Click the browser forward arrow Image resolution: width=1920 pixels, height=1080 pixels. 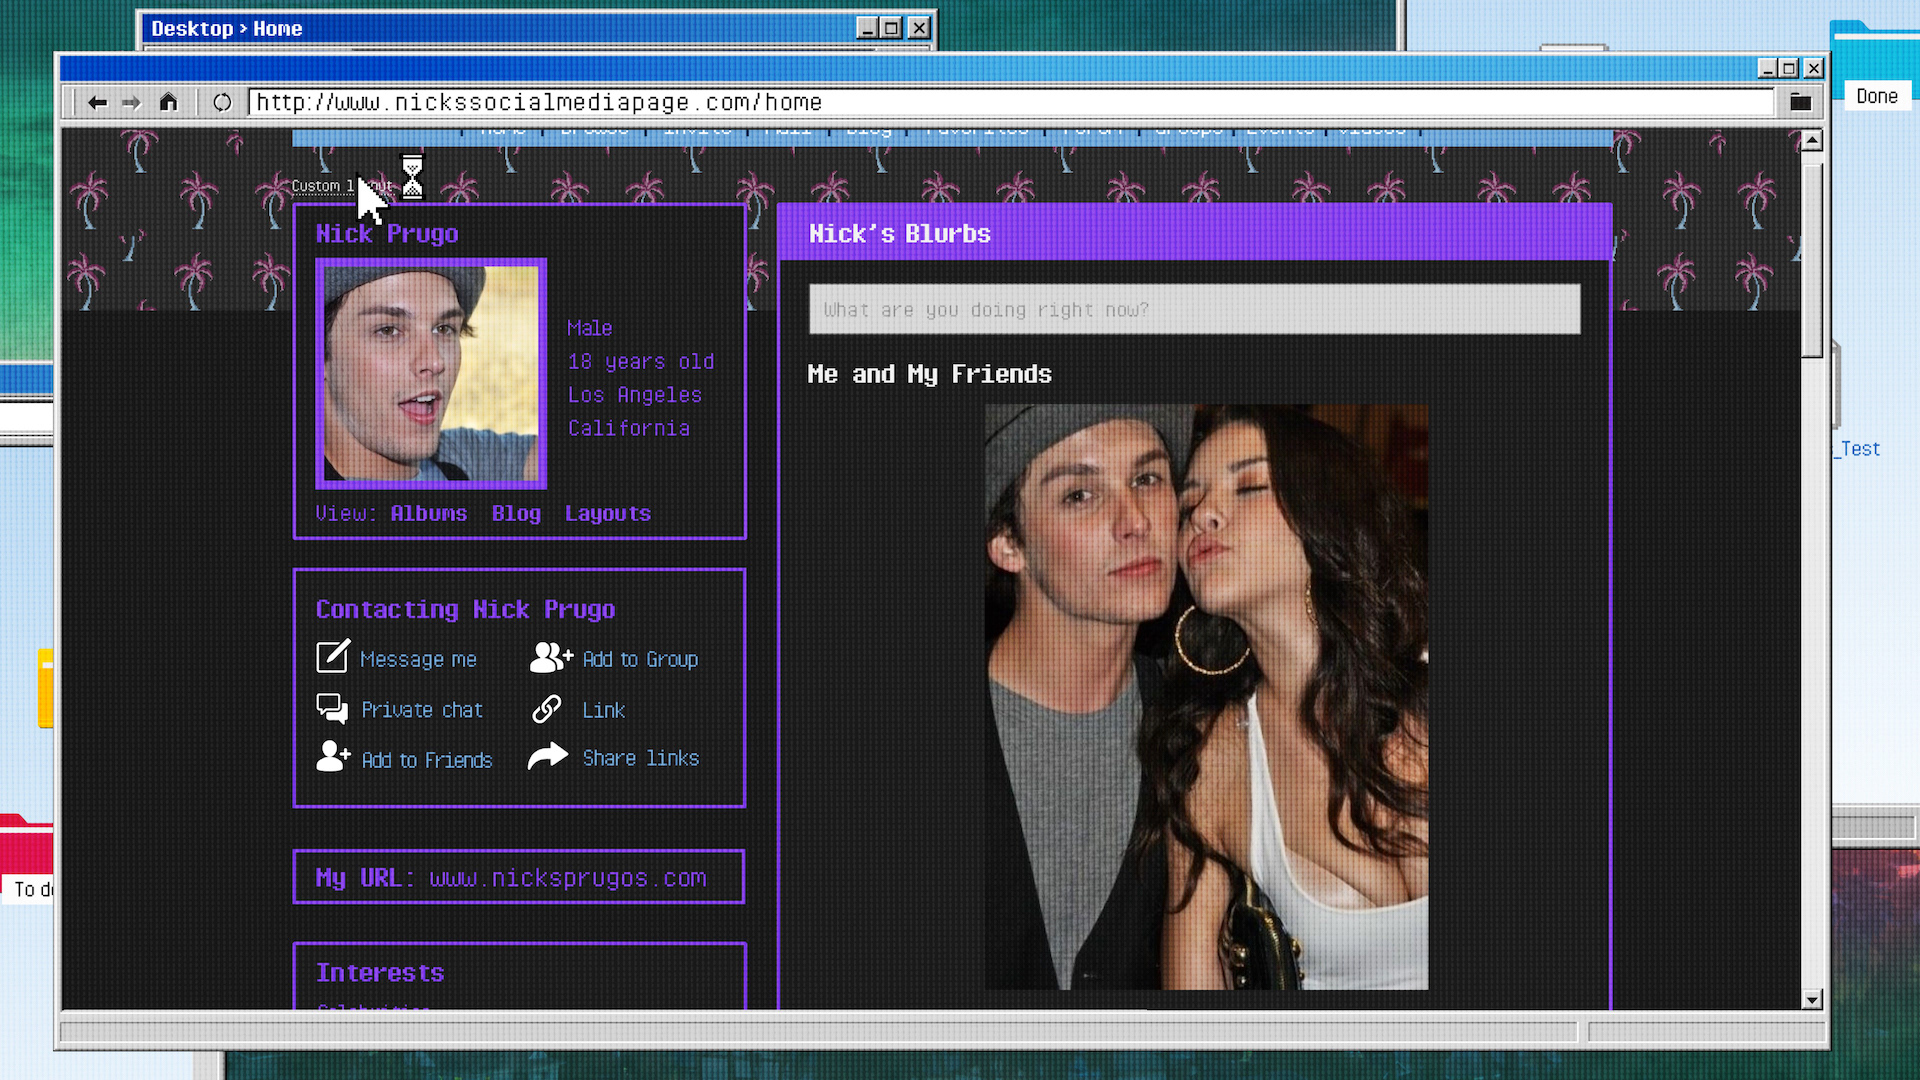pos(131,102)
